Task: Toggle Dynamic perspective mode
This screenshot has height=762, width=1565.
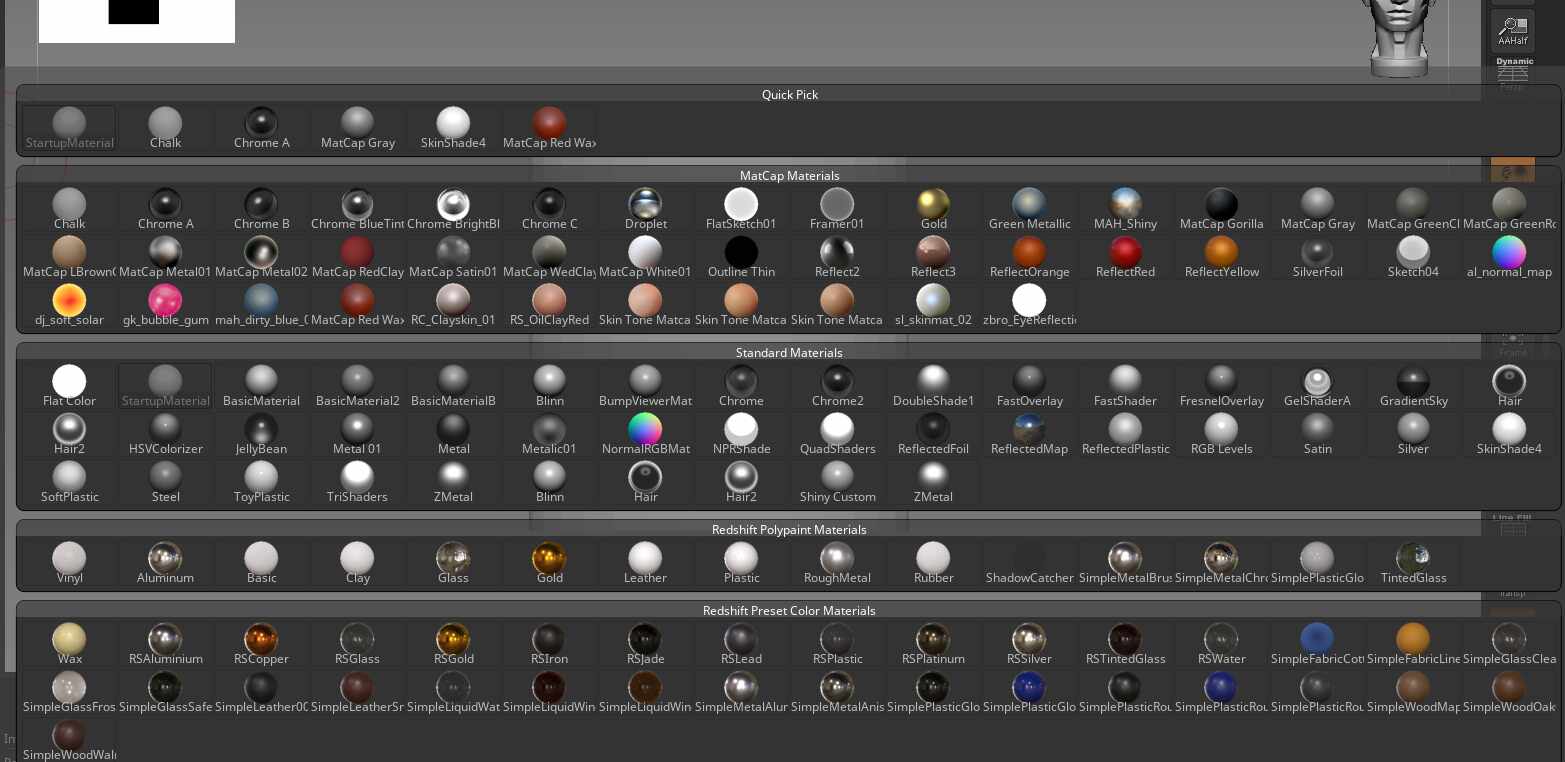Action: 1514,70
